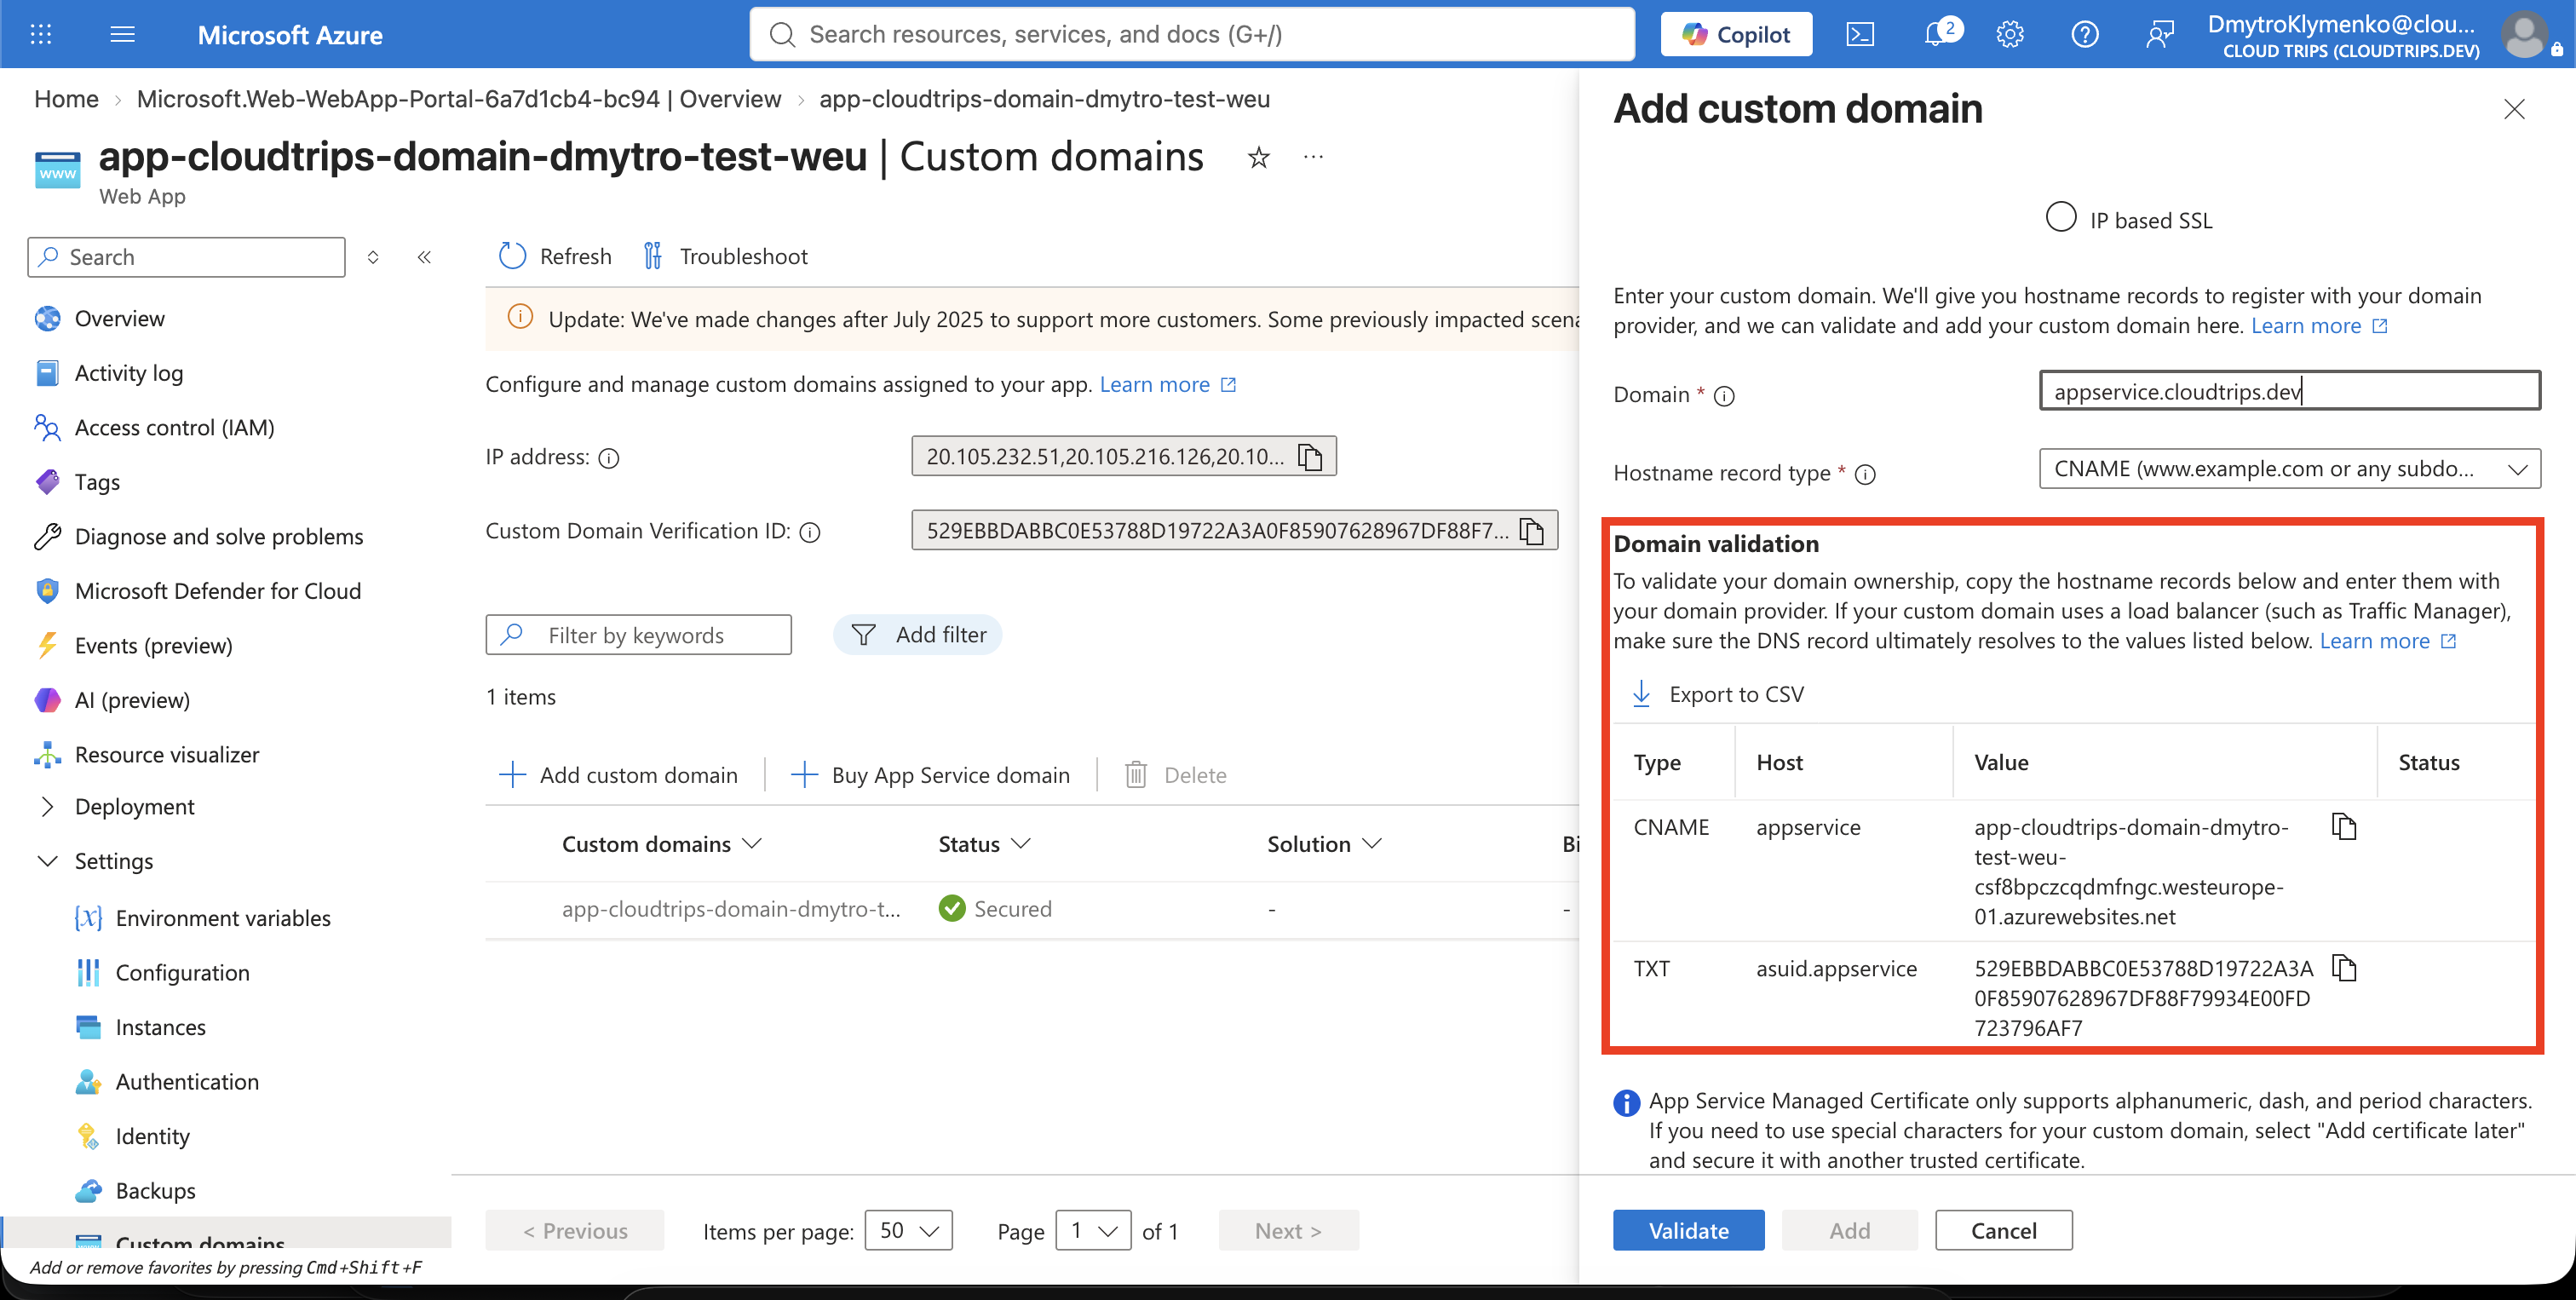Click Add custom domain command
Screen dimensions: 2576x1300
(618, 775)
